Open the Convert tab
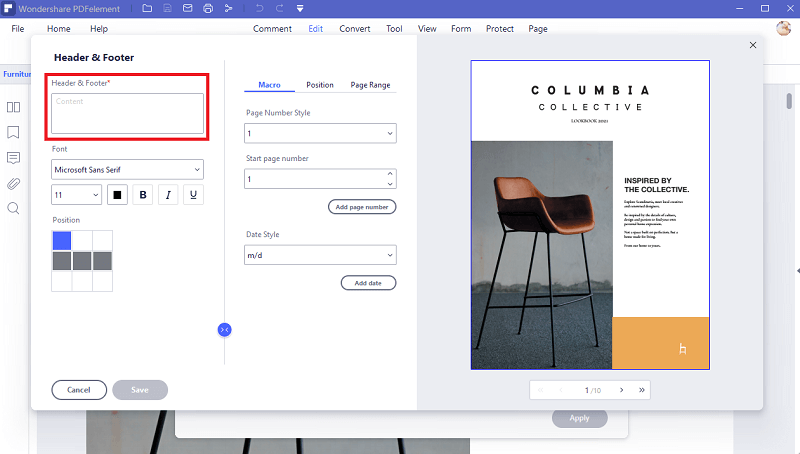This screenshot has width=800, height=454. point(355,29)
